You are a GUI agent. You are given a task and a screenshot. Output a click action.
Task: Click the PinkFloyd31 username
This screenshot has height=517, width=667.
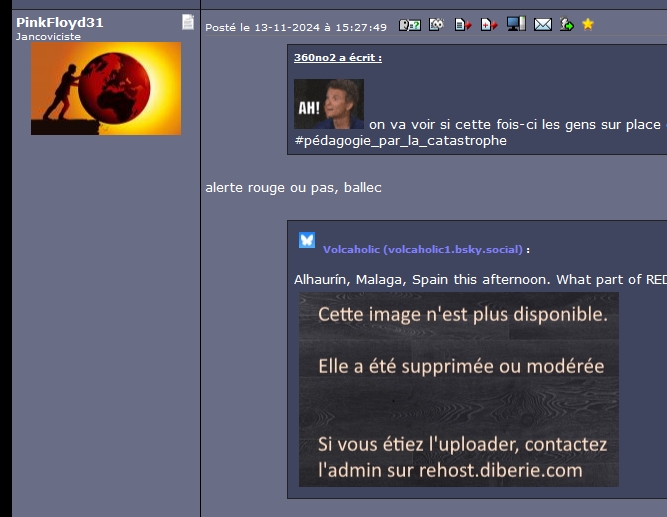[x=60, y=22]
